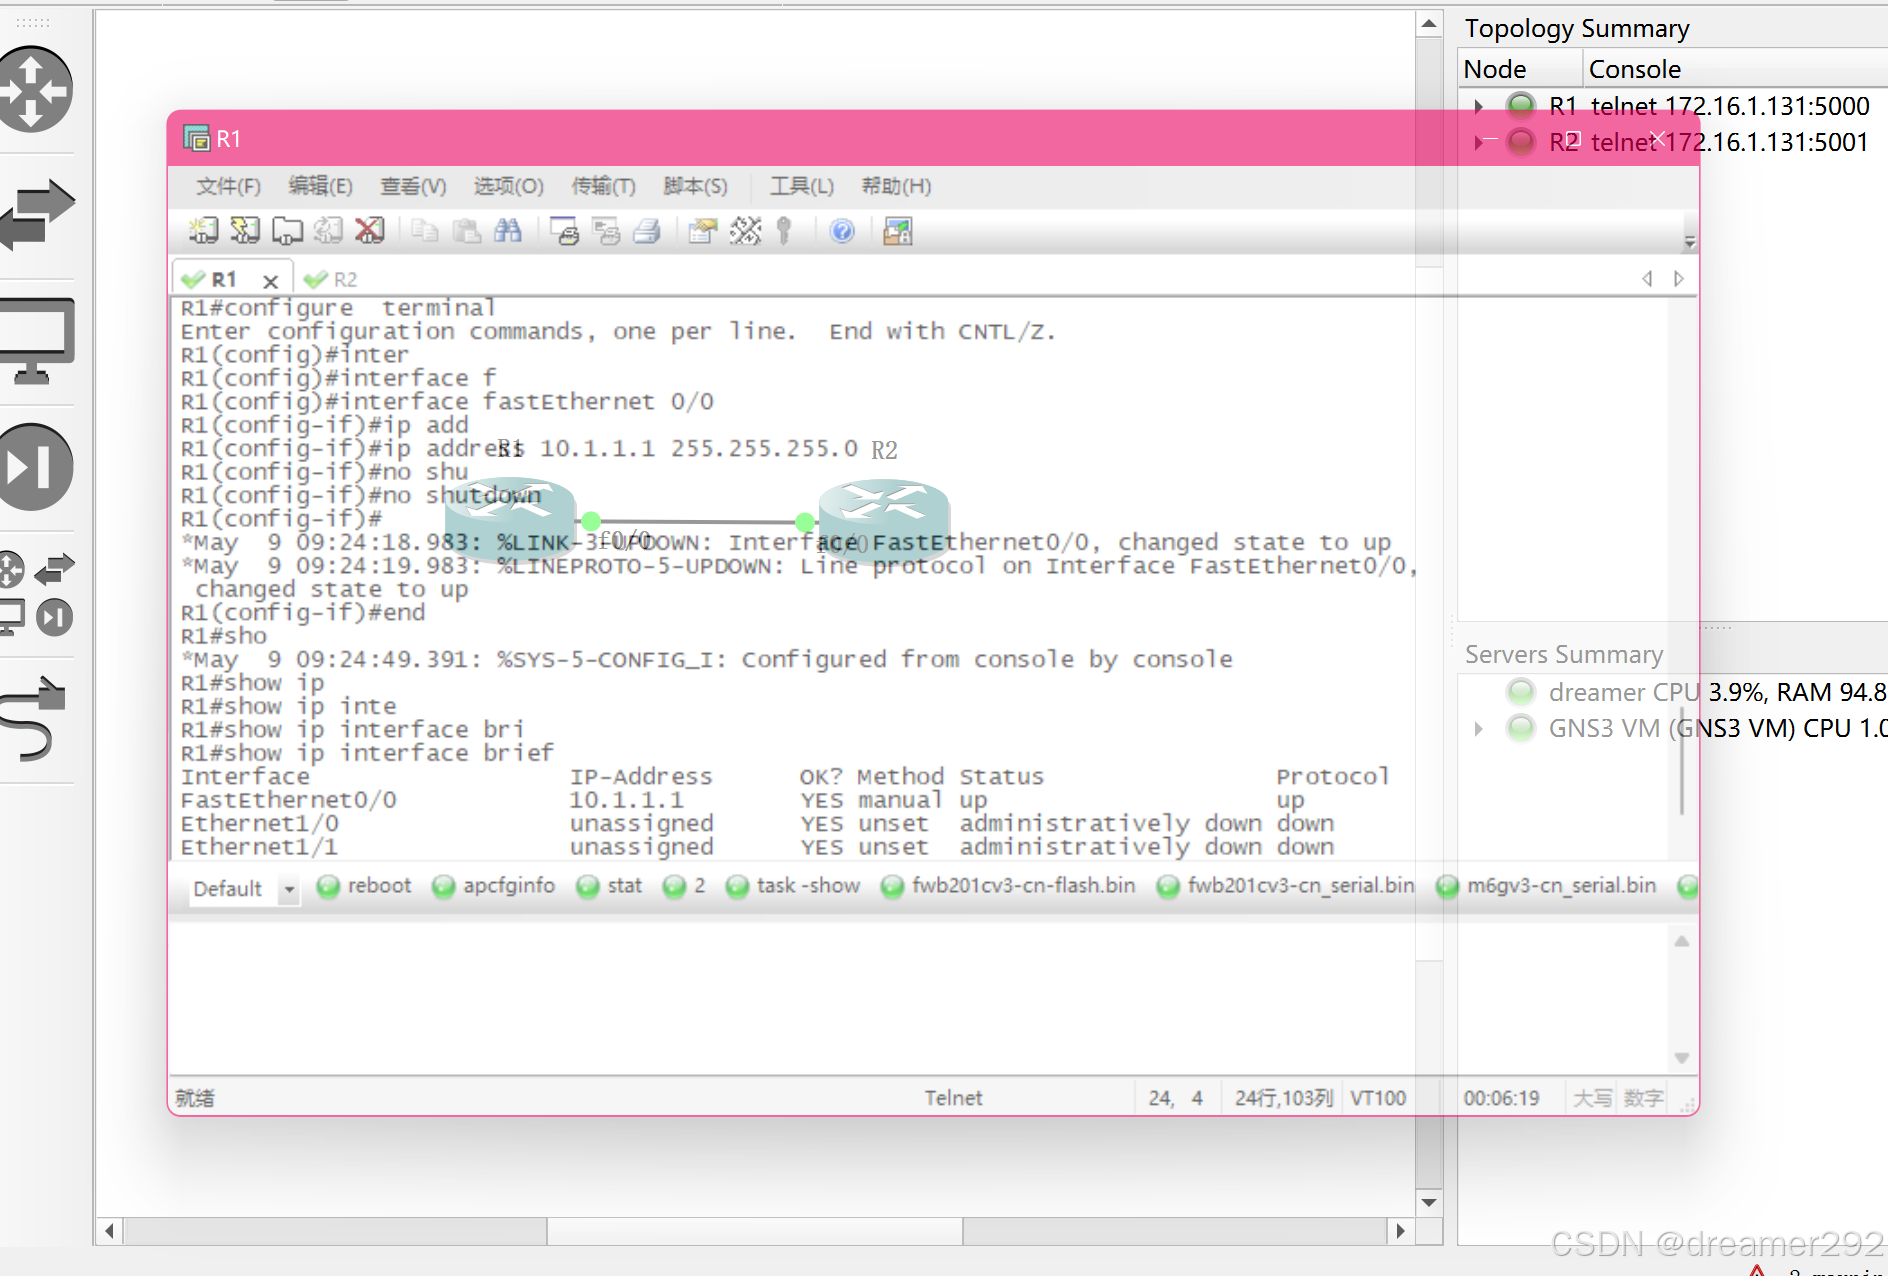The height and width of the screenshot is (1276, 1888).
Task: Expand the R1 node in Topology Summary
Action: coord(1478,106)
